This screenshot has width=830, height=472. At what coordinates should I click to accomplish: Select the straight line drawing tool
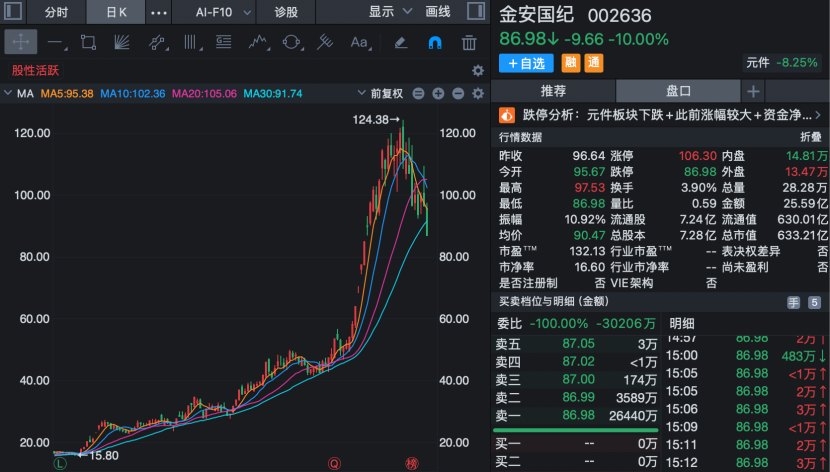(56, 42)
